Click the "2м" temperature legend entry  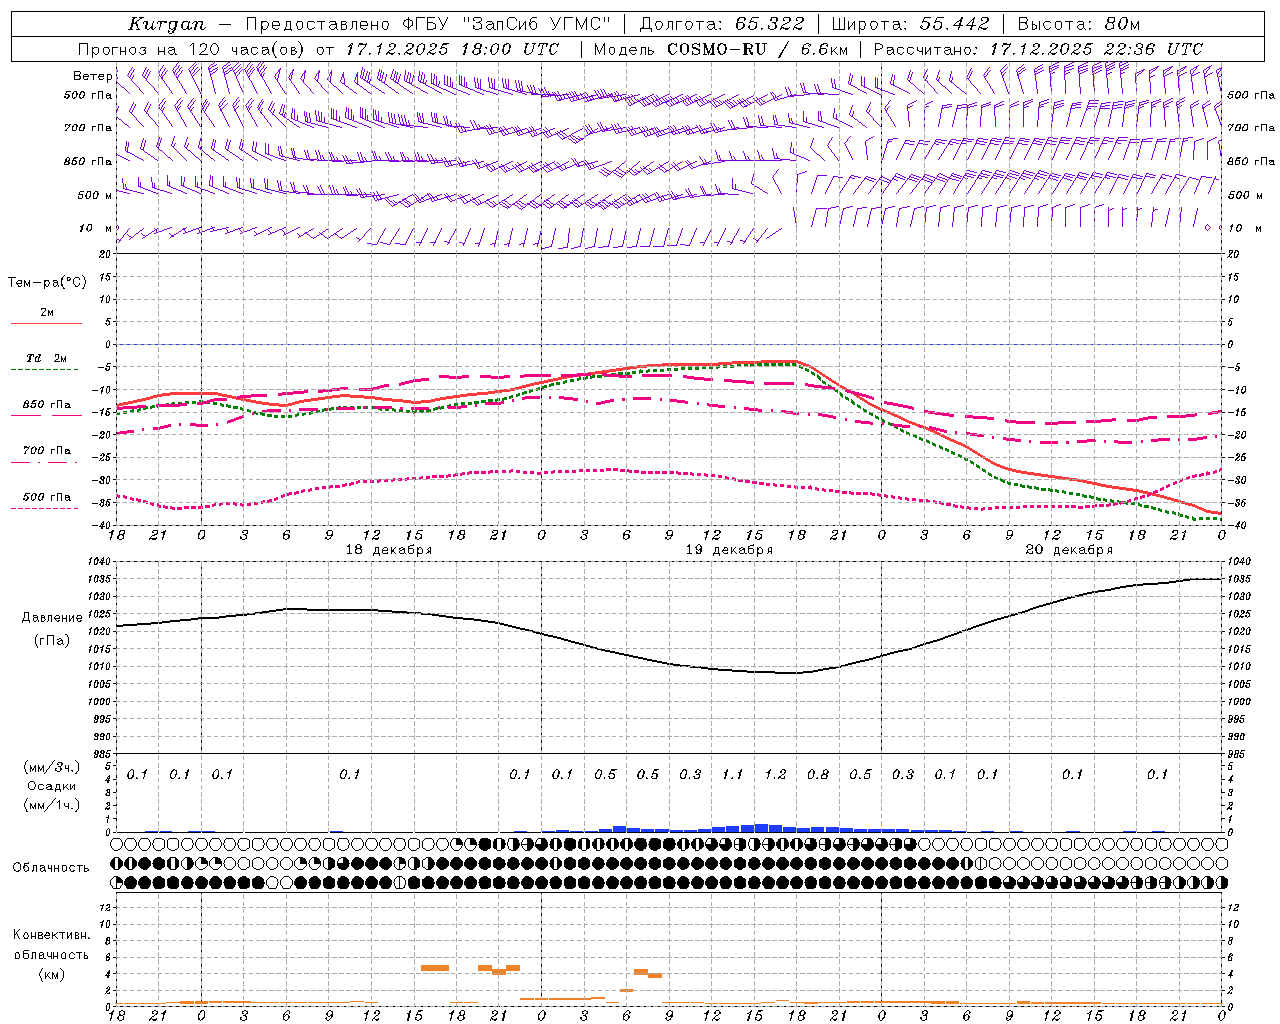(47, 312)
